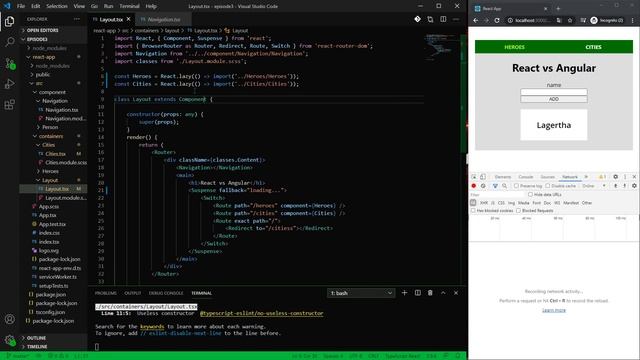The height and width of the screenshot is (360, 640).
Task: Collapse the Navigation folder
Action: point(55,101)
